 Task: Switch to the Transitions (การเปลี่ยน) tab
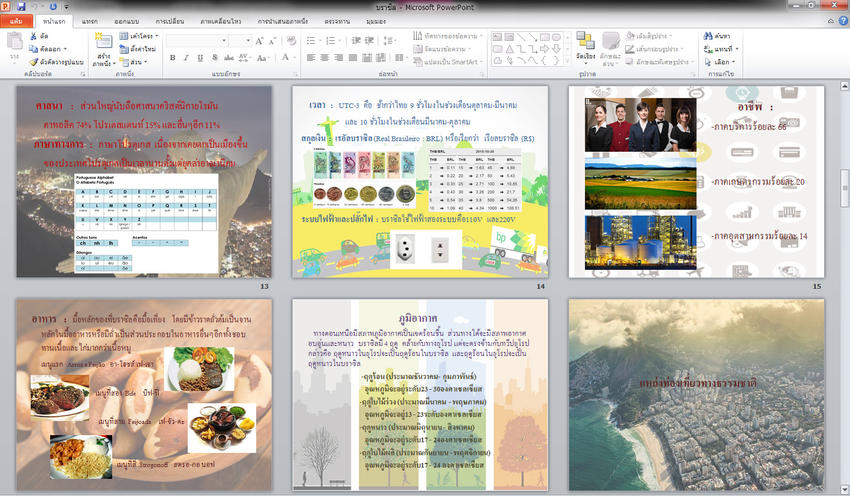pyautogui.click(x=170, y=21)
